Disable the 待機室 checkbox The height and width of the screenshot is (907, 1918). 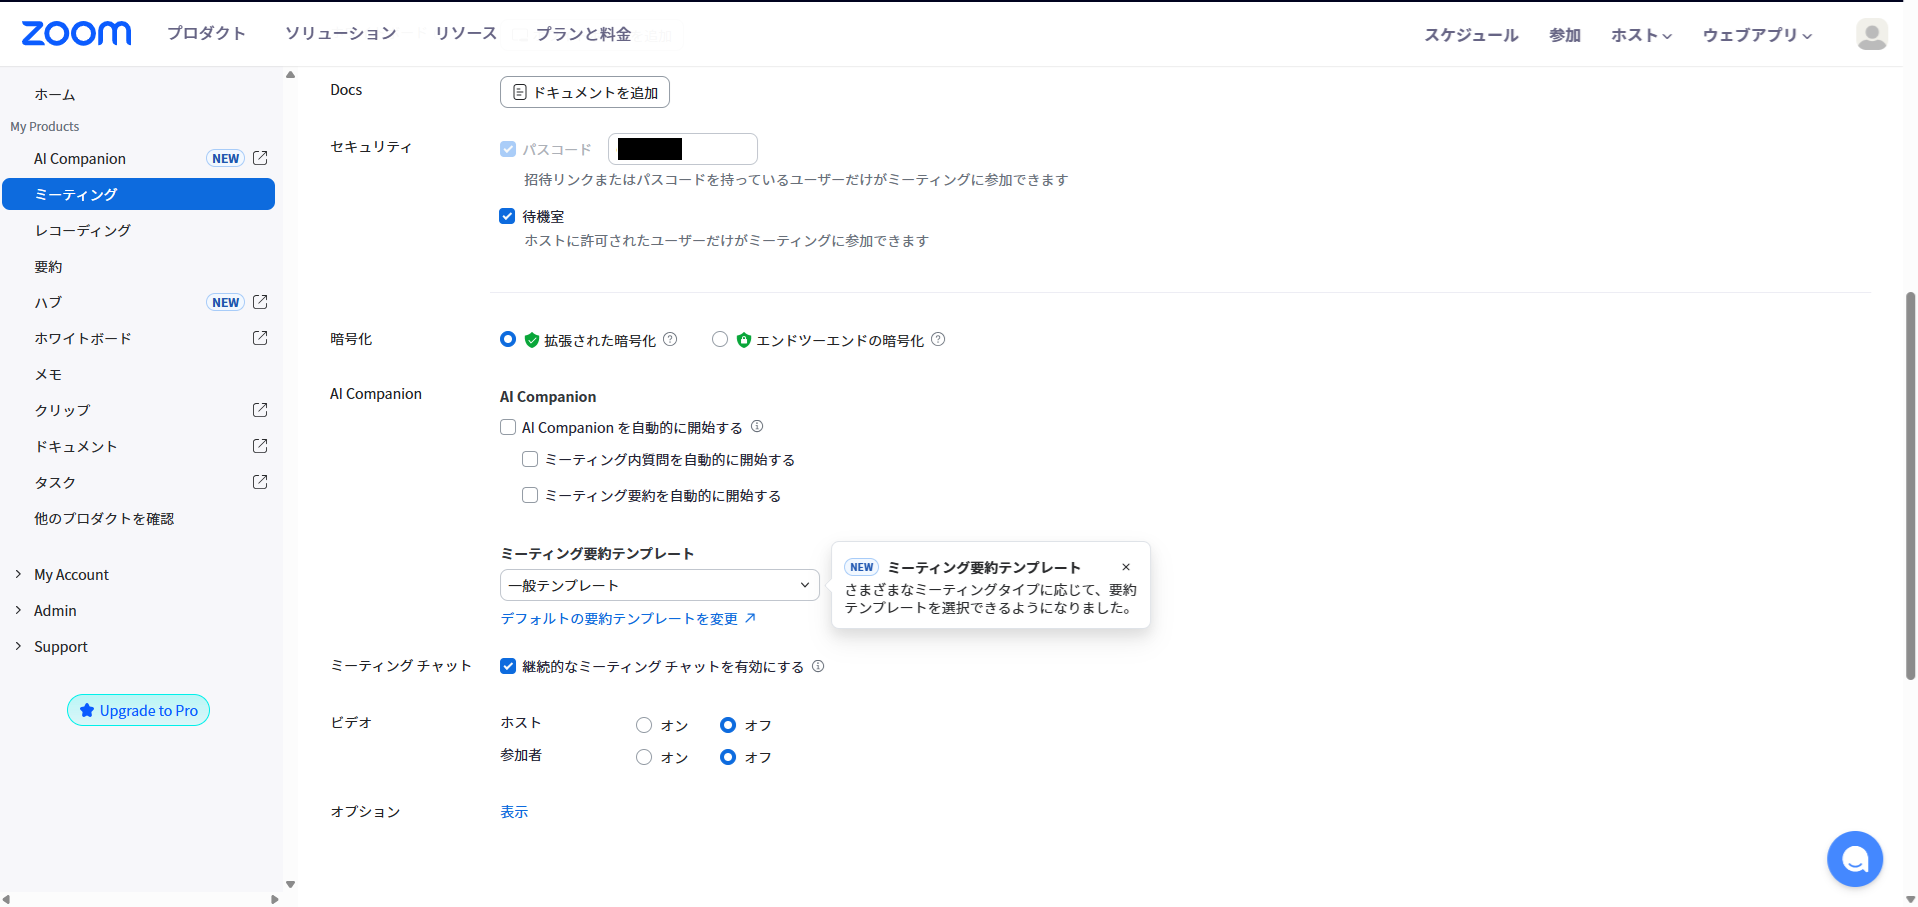point(507,216)
